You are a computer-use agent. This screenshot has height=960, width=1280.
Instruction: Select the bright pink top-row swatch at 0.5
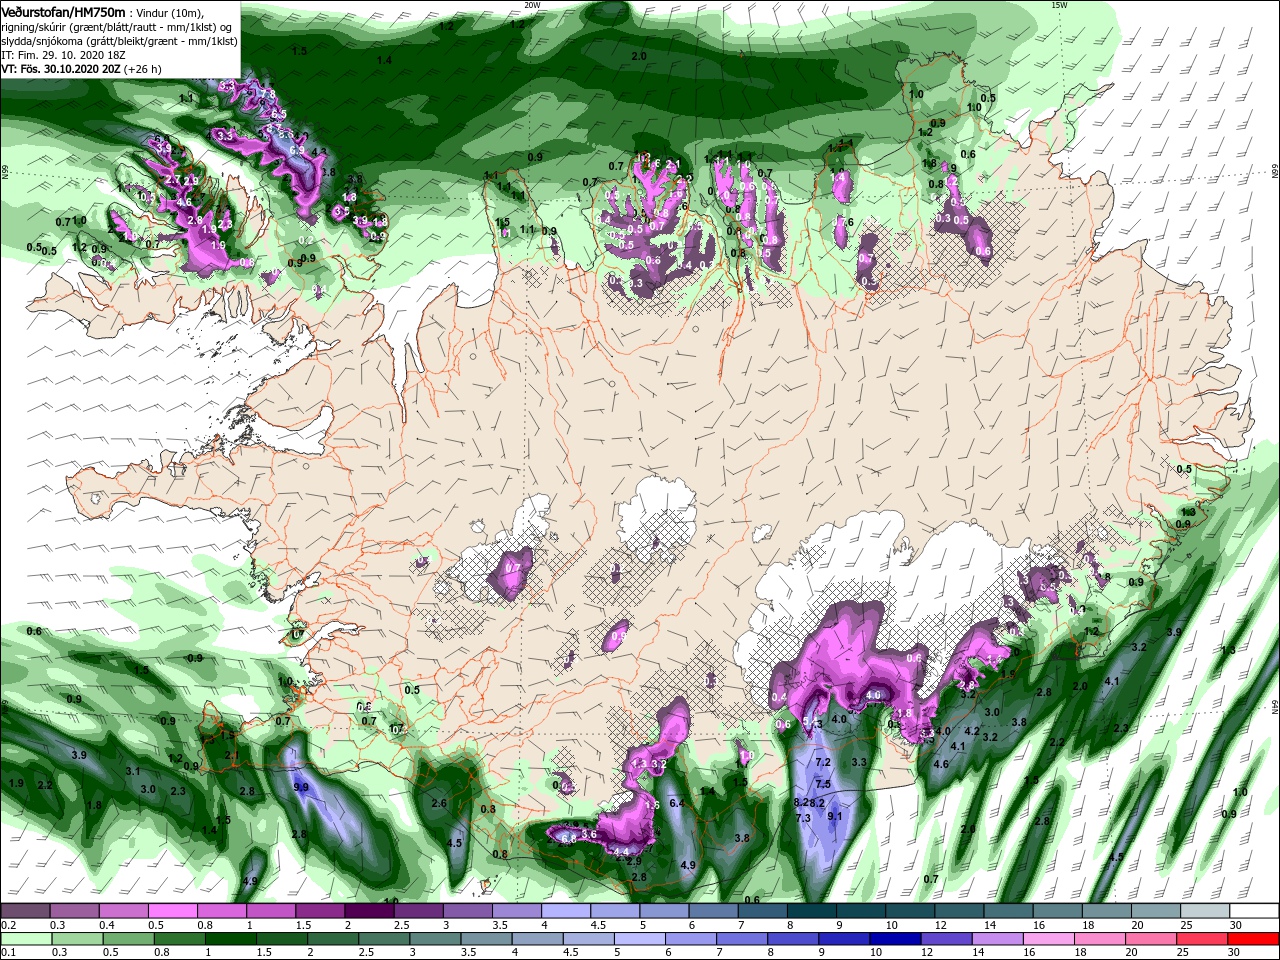(172, 911)
